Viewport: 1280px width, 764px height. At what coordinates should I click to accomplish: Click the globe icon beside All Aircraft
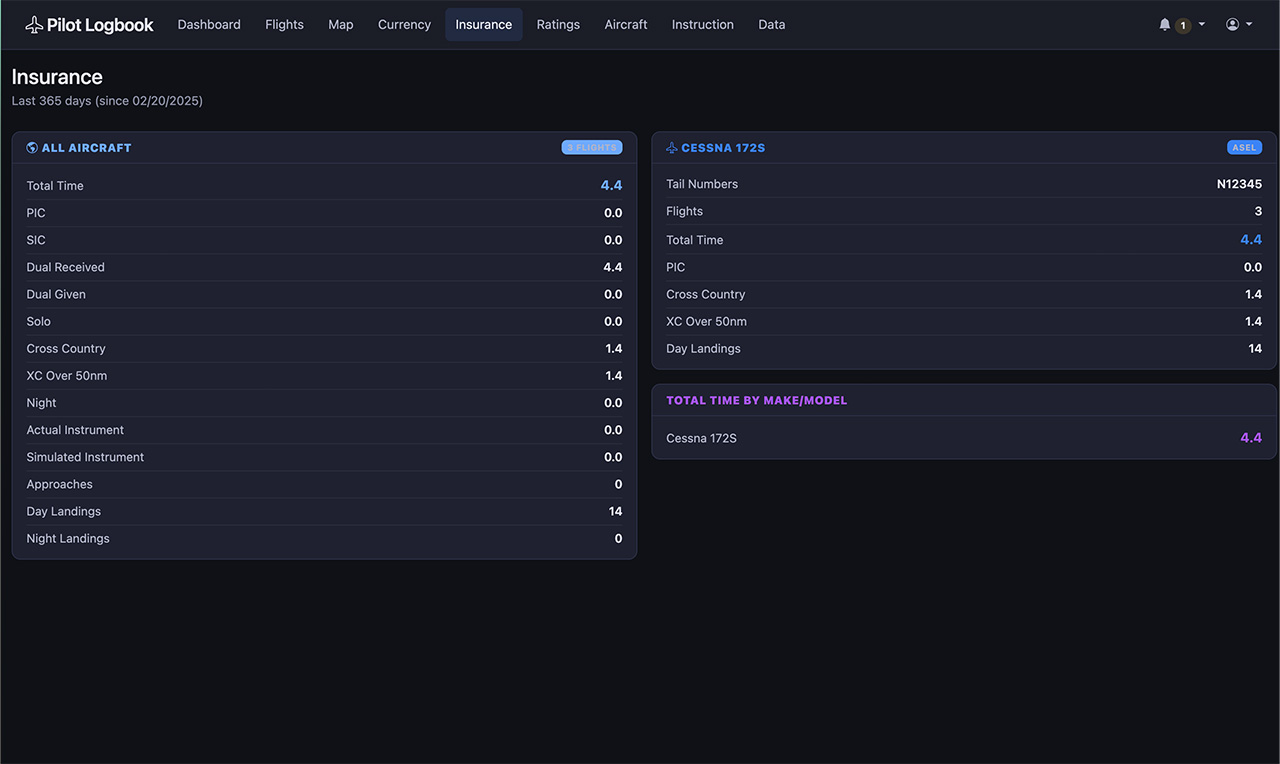(32, 148)
